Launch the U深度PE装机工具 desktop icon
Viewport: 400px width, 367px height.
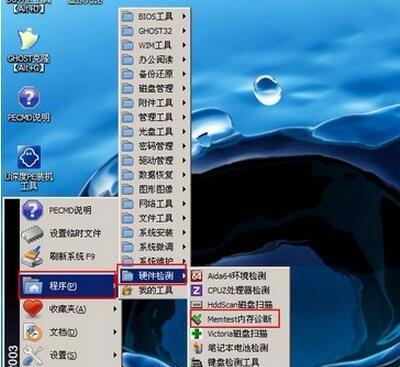point(29,157)
